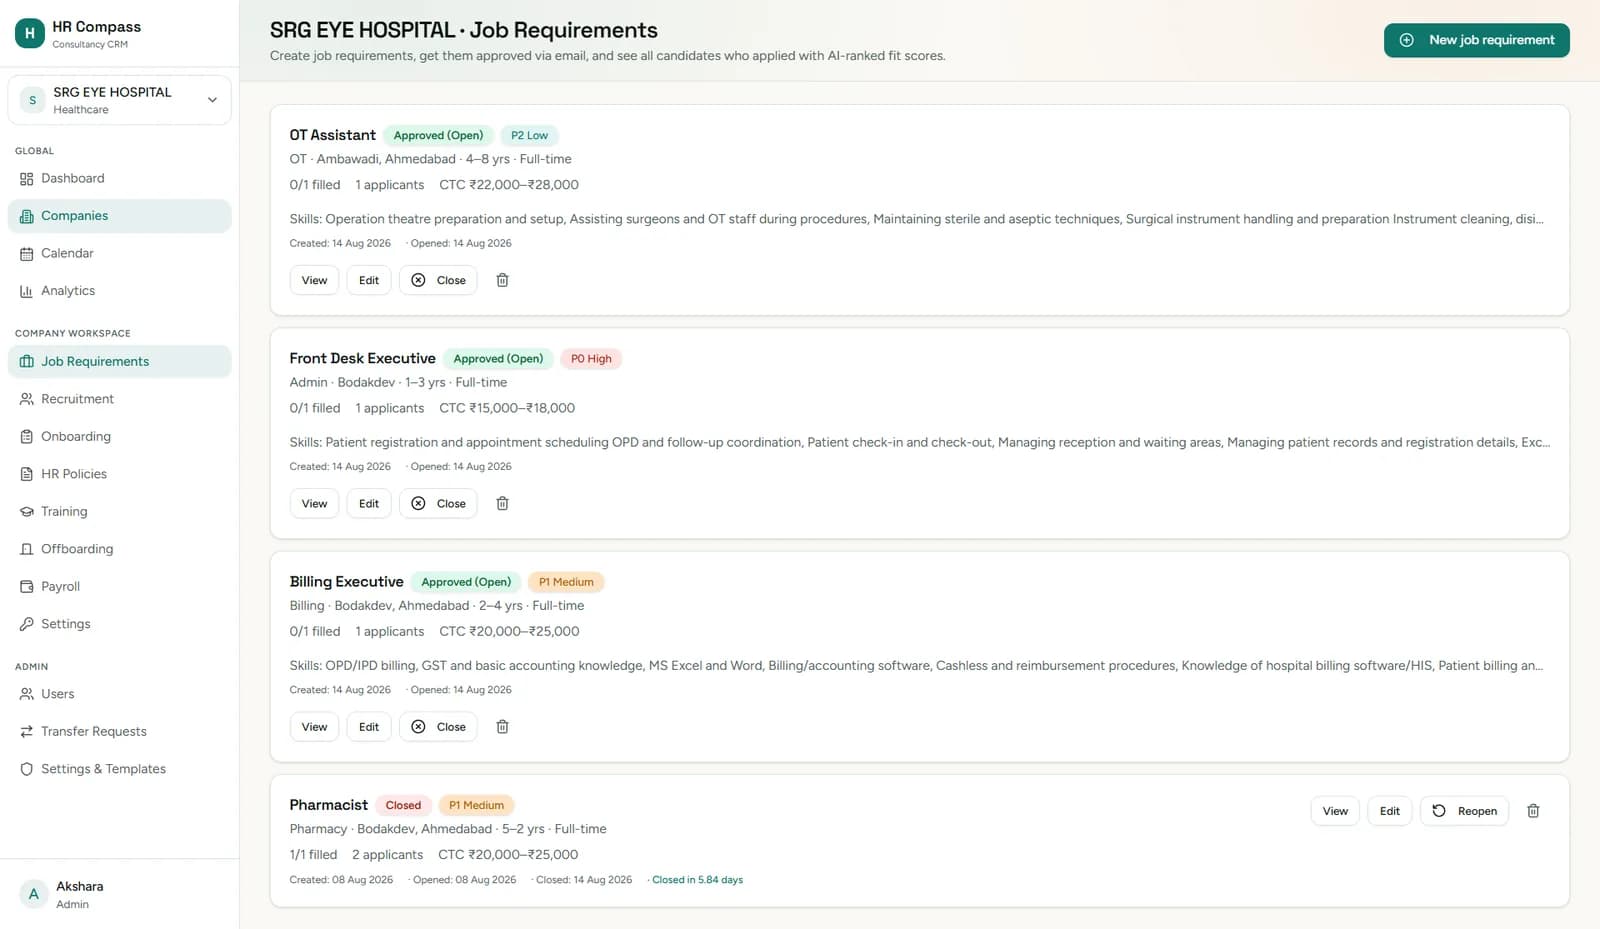This screenshot has width=1600, height=929.
Task: Open Dashboard in the sidebar
Action: (119, 178)
